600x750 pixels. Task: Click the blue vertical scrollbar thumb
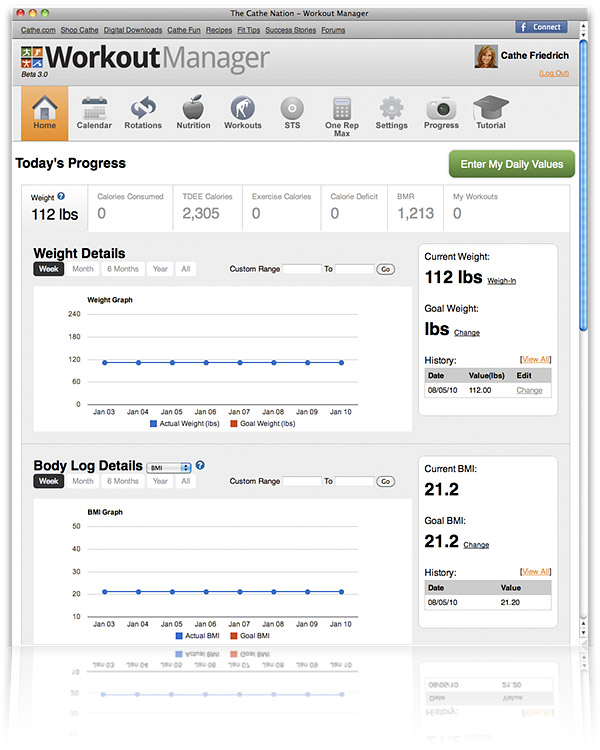(583, 185)
